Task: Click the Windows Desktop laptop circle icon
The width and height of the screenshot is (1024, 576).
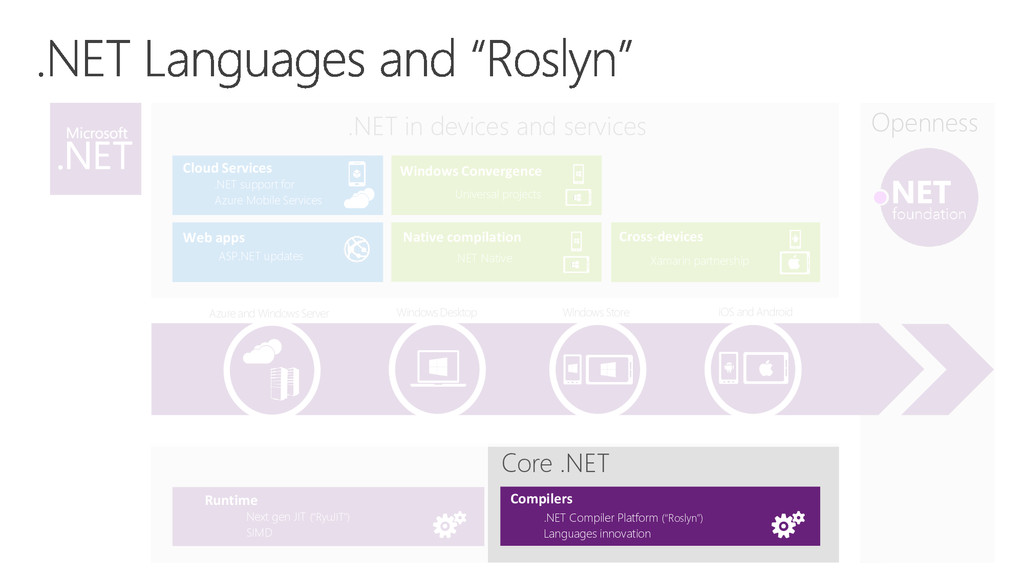Action: point(438,370)
